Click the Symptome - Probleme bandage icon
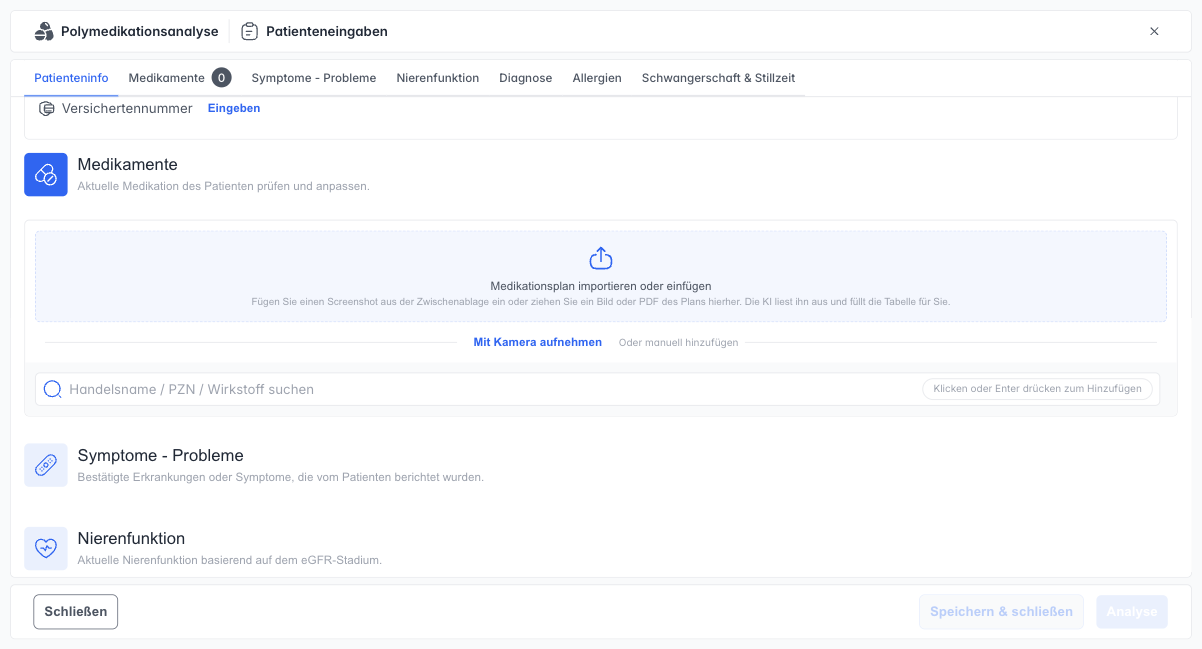The width and height of the screenshot is (1202, 649). click(46, 465)
